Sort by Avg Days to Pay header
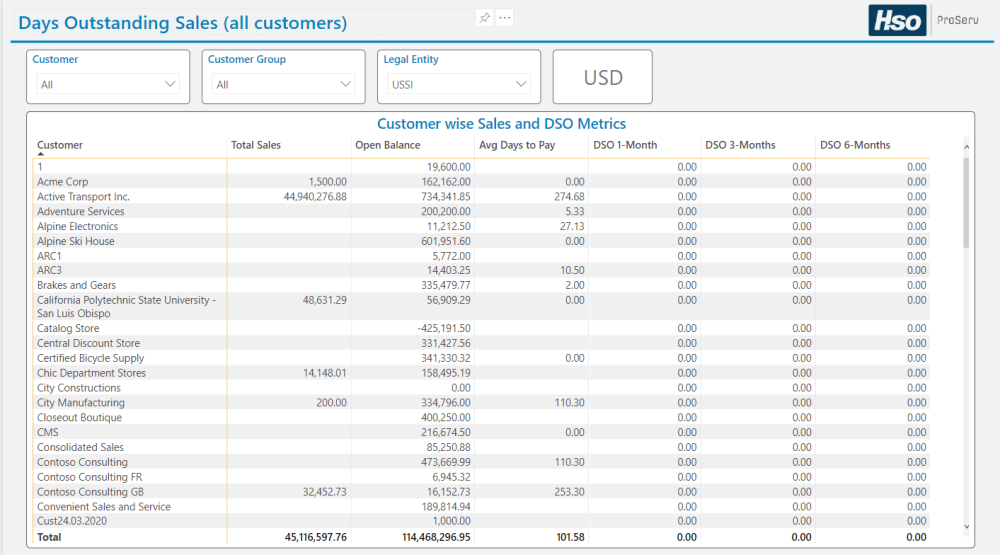The image size is (1000, 555). 517,145
